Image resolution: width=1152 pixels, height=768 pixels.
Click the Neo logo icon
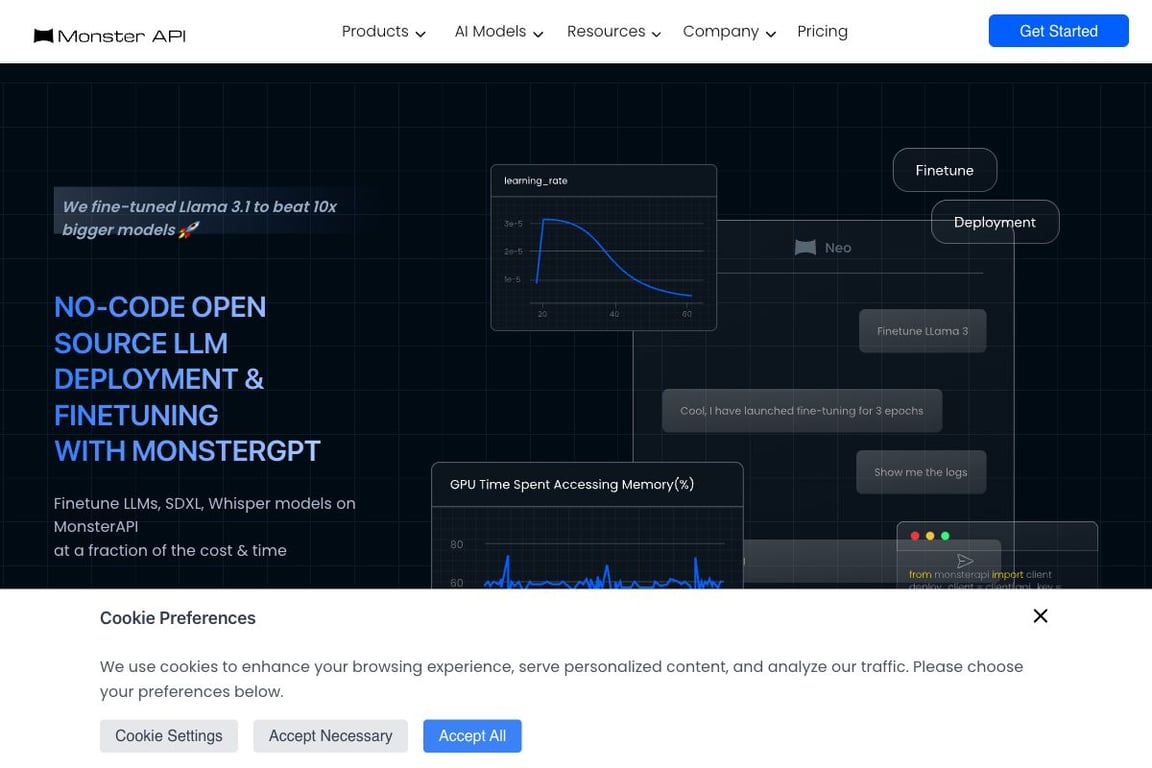[805, 248]
